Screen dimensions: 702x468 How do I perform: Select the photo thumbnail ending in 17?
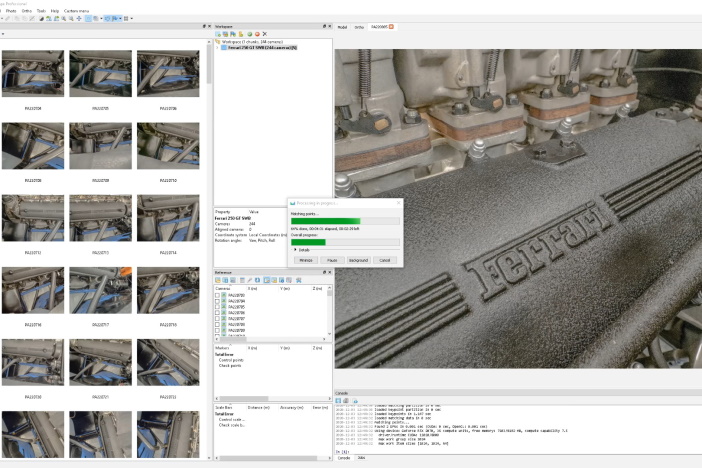[x=100, y=290]
